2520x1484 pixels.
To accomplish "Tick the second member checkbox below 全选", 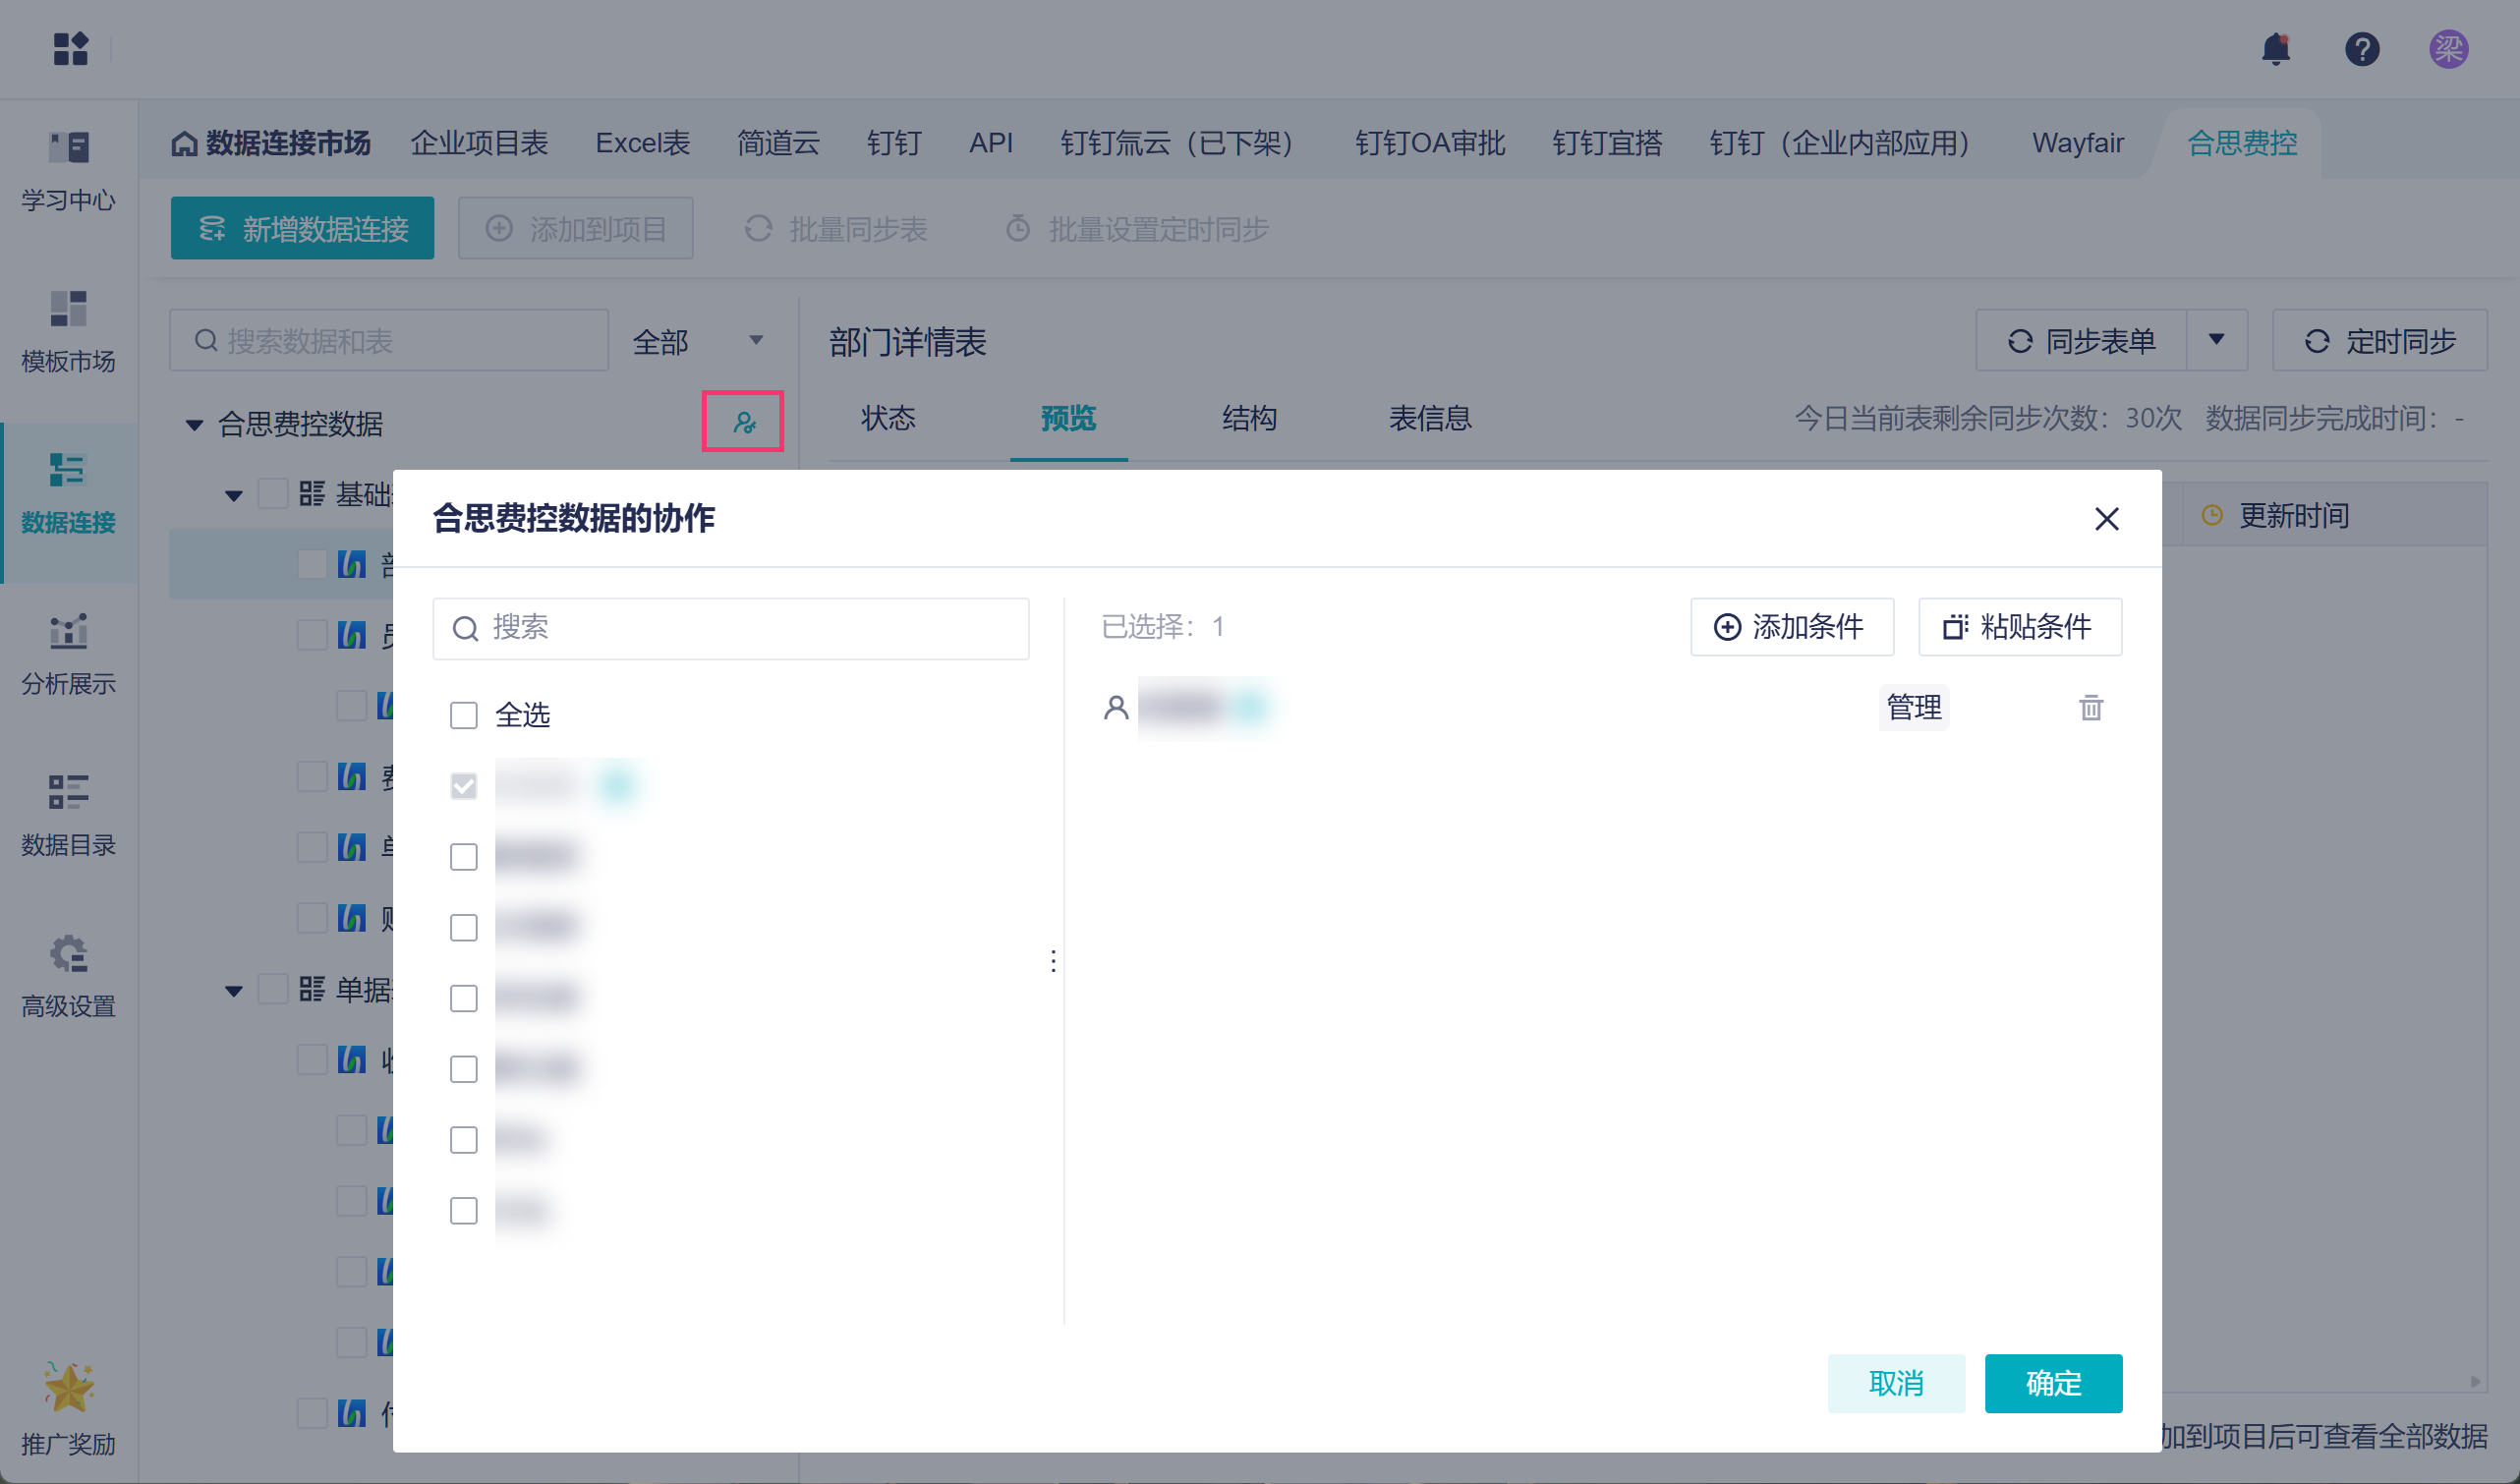I will (464, 857).
